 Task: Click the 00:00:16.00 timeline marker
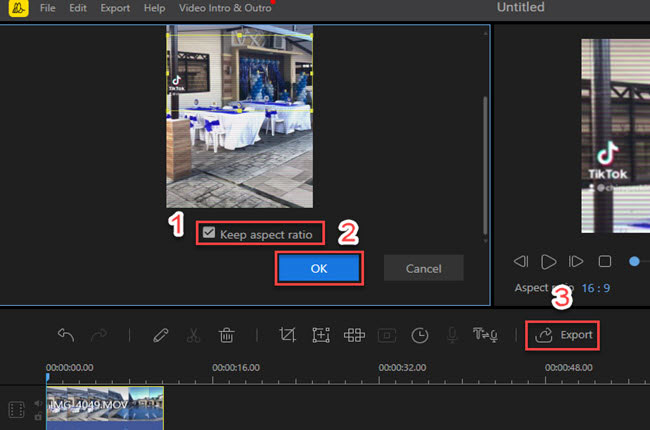236,367
